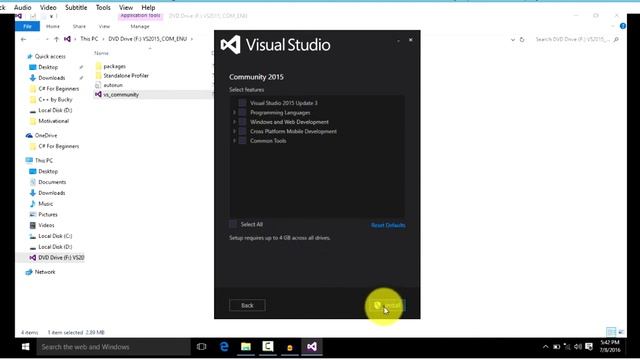Click the Back button in installer
Viewport: 640px width, 360px height.
pyautogui.click(x=247, y=305)
